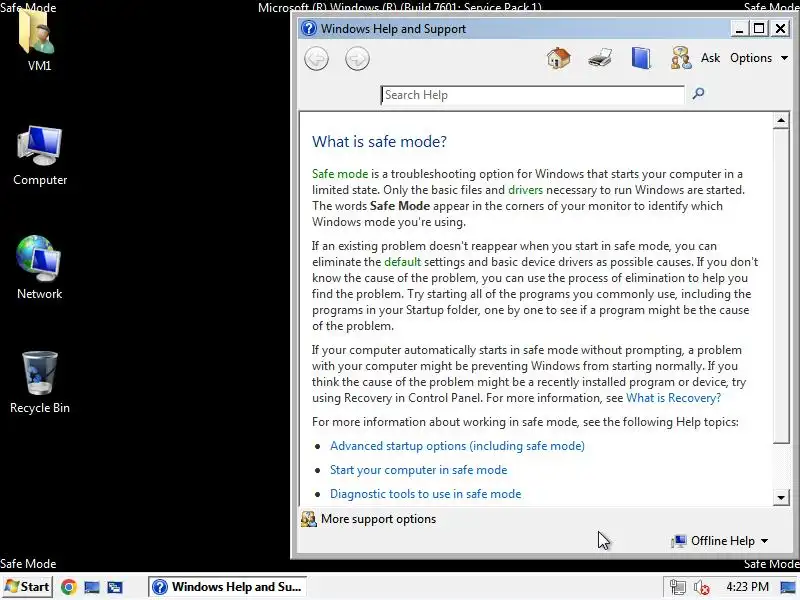800x600 pixels.
Task: Click the green 'drivers' glossary term
Action: [x=526, y=190]
